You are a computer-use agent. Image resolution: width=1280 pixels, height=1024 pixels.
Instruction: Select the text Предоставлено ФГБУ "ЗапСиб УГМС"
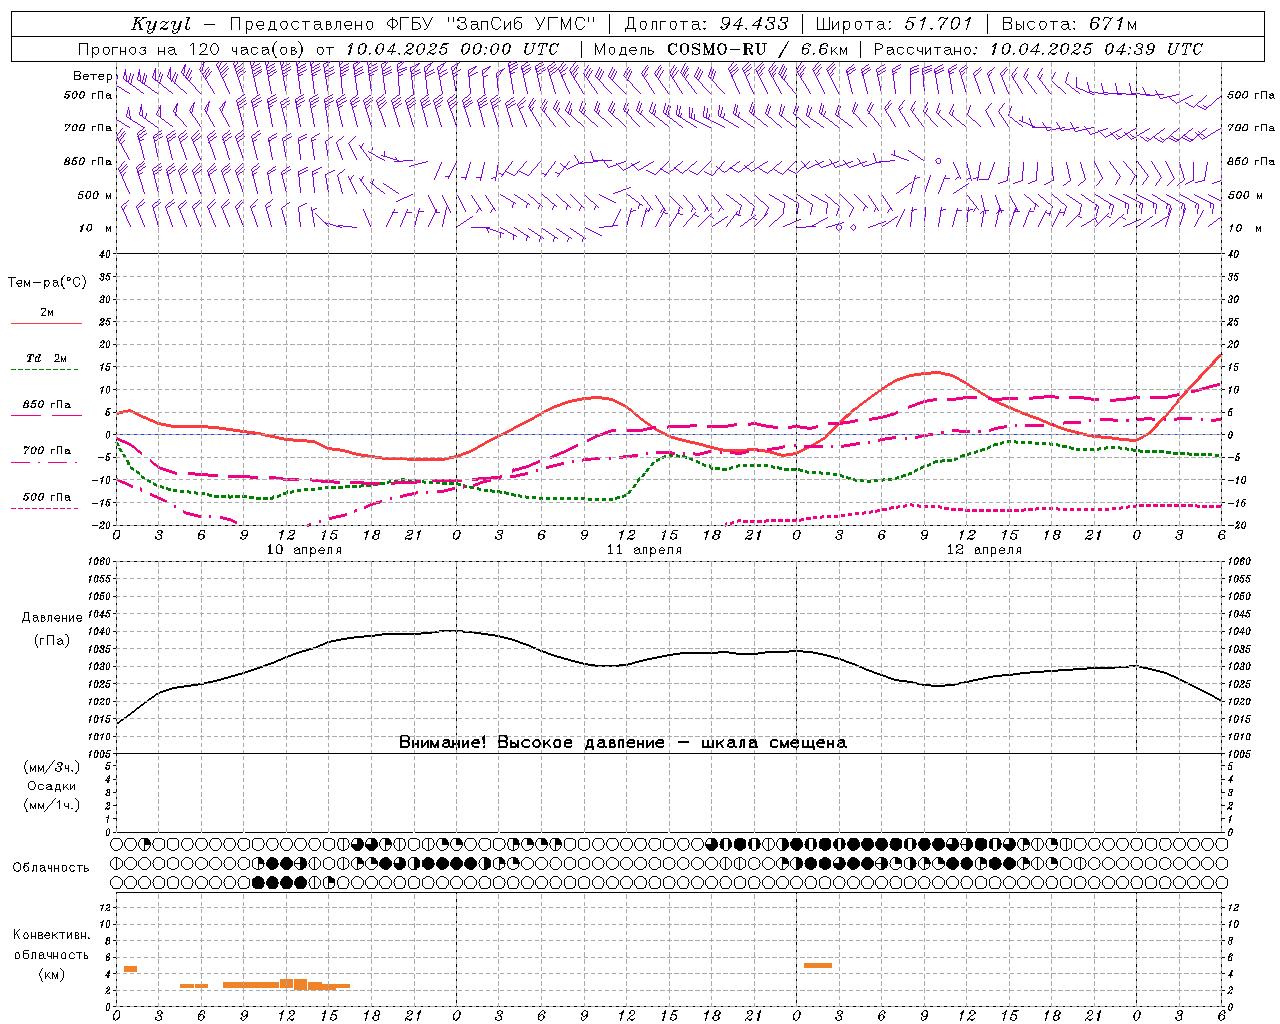click(x=413, y=24)
